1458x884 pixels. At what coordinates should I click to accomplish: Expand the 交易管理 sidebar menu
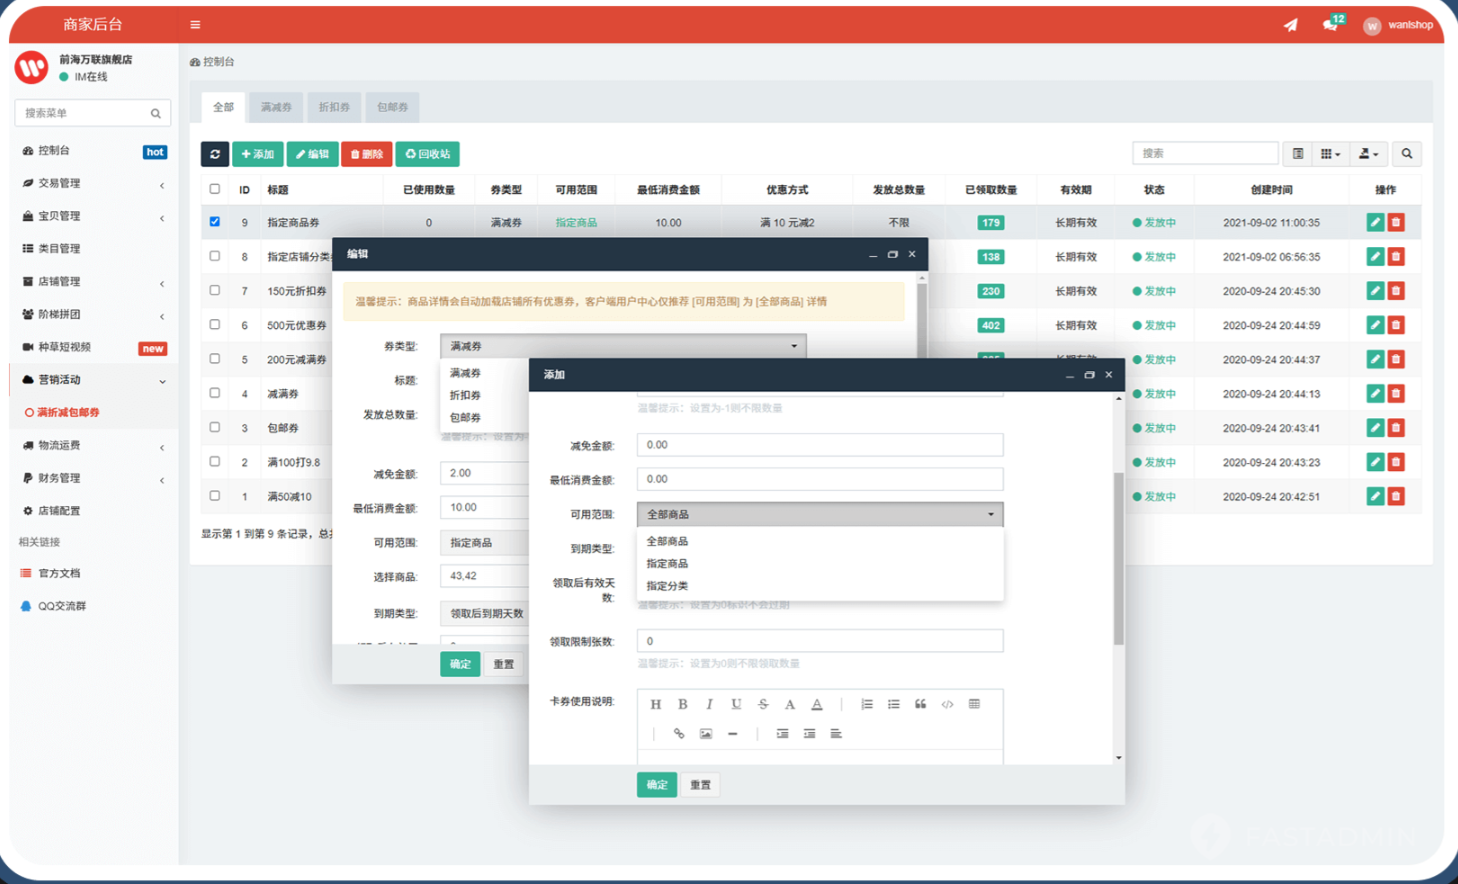(92, 184)
